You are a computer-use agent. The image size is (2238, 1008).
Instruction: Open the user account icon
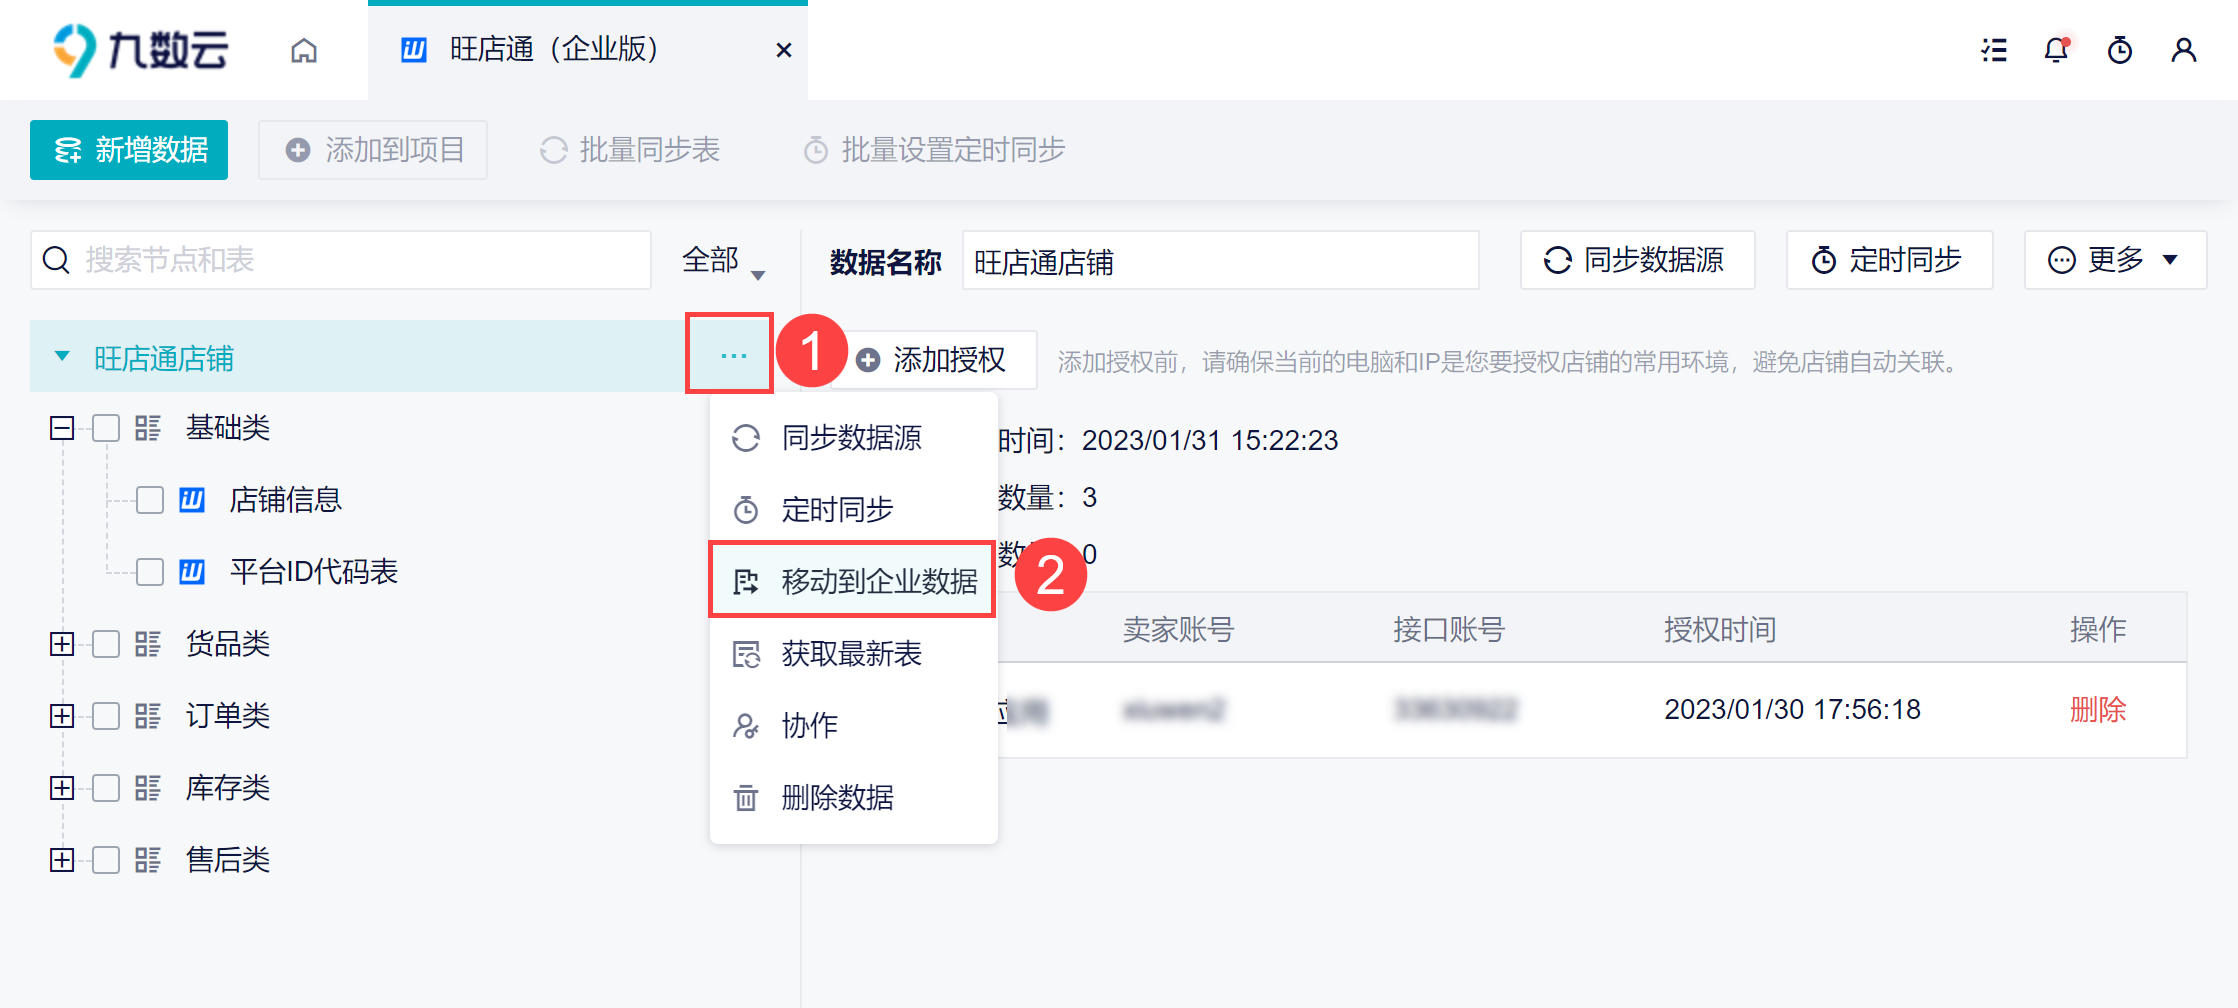click(x=2184, y=50)
